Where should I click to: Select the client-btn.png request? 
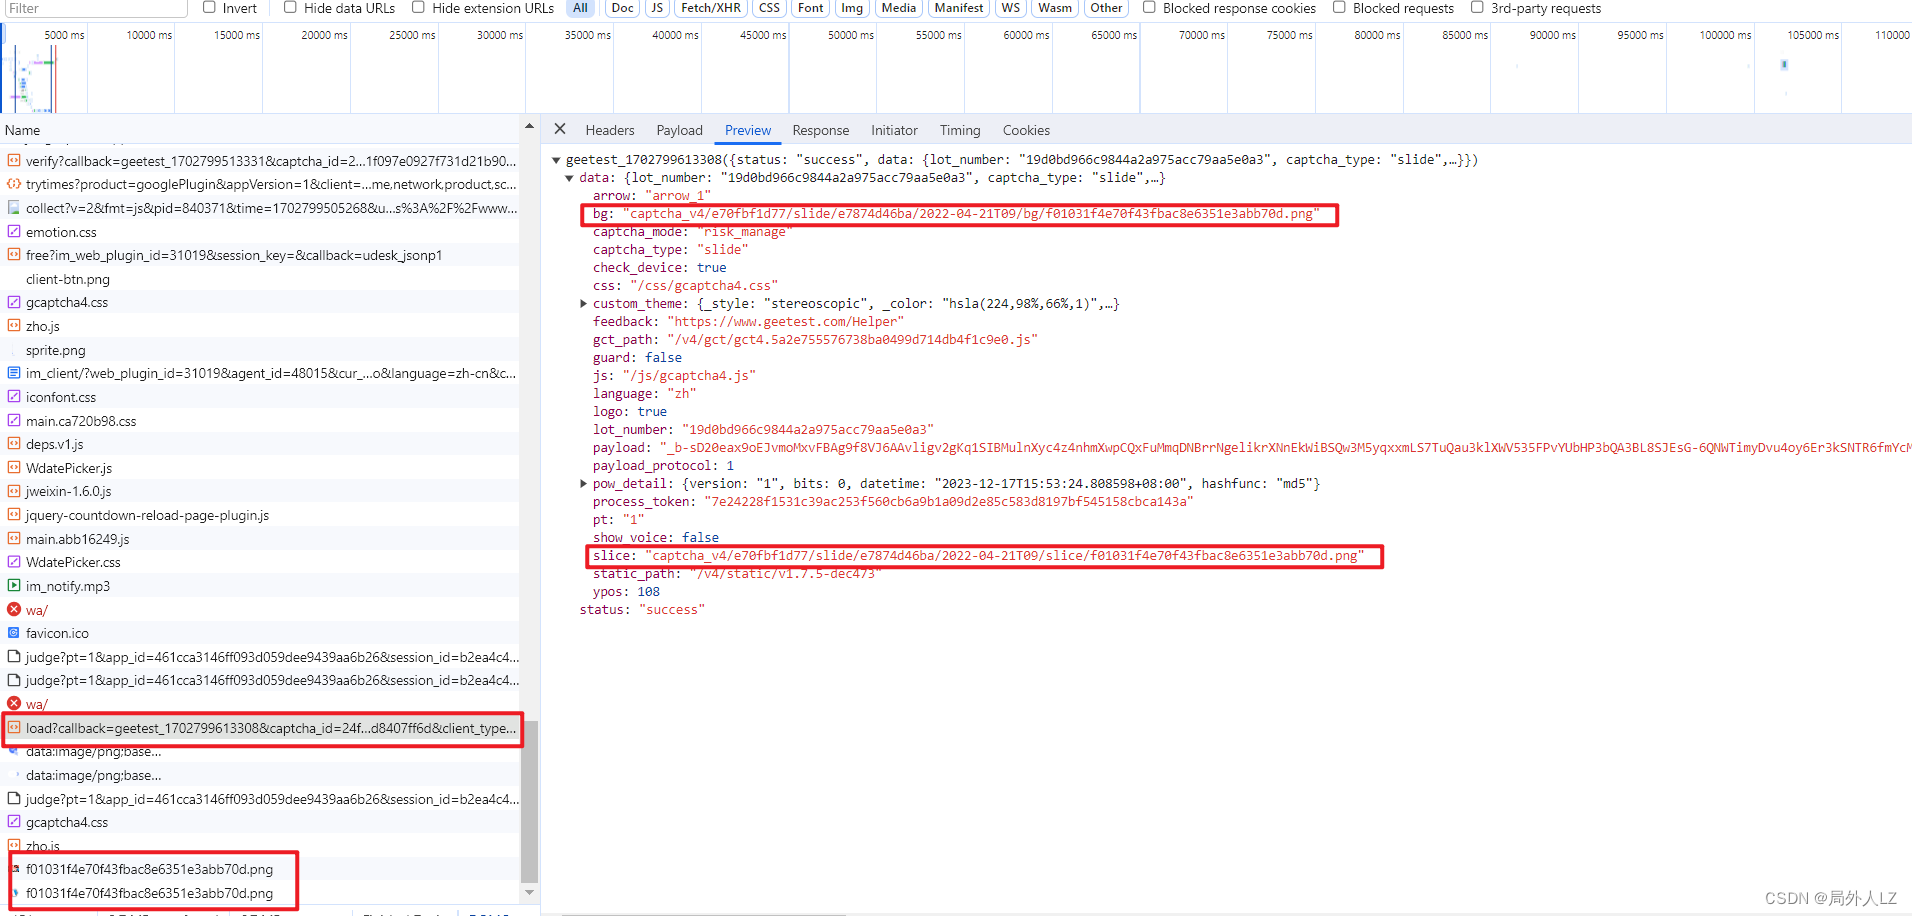[260, 279]
